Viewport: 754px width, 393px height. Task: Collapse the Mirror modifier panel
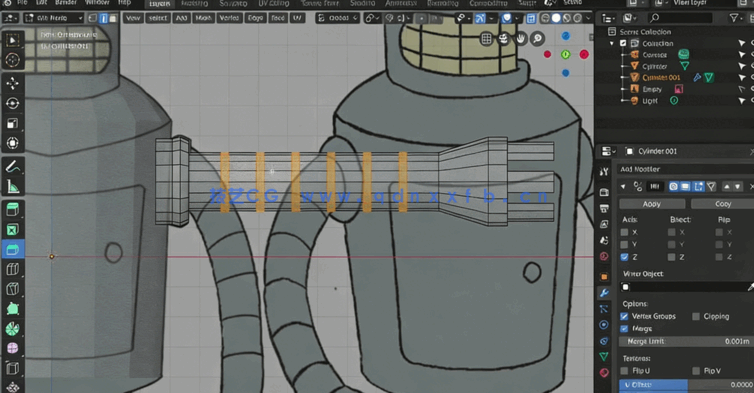point(623,186)
